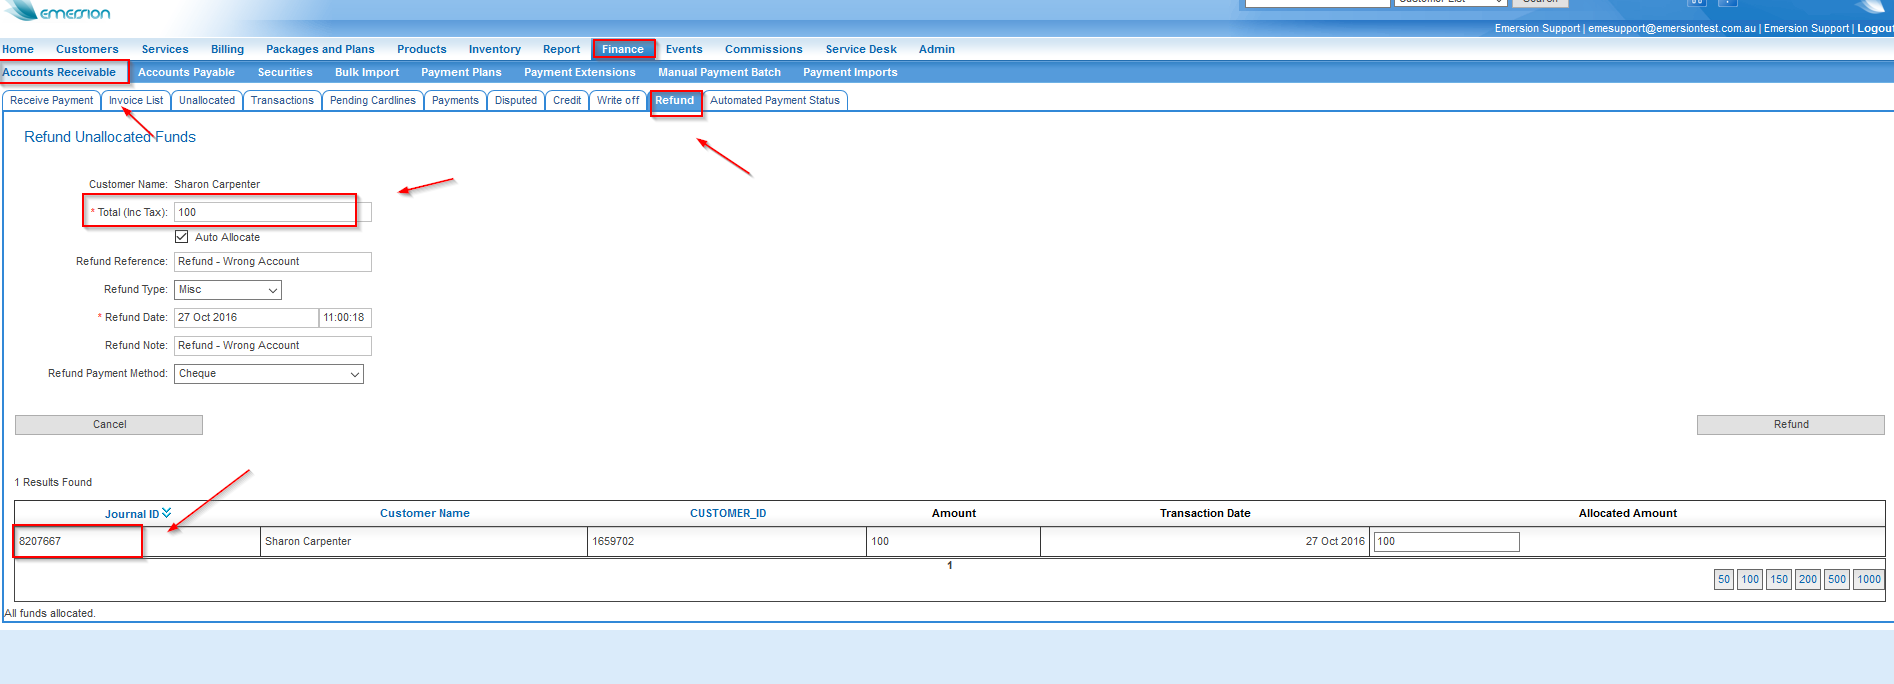
Task: Click the Refund Note input field
Action: [273, 346]
